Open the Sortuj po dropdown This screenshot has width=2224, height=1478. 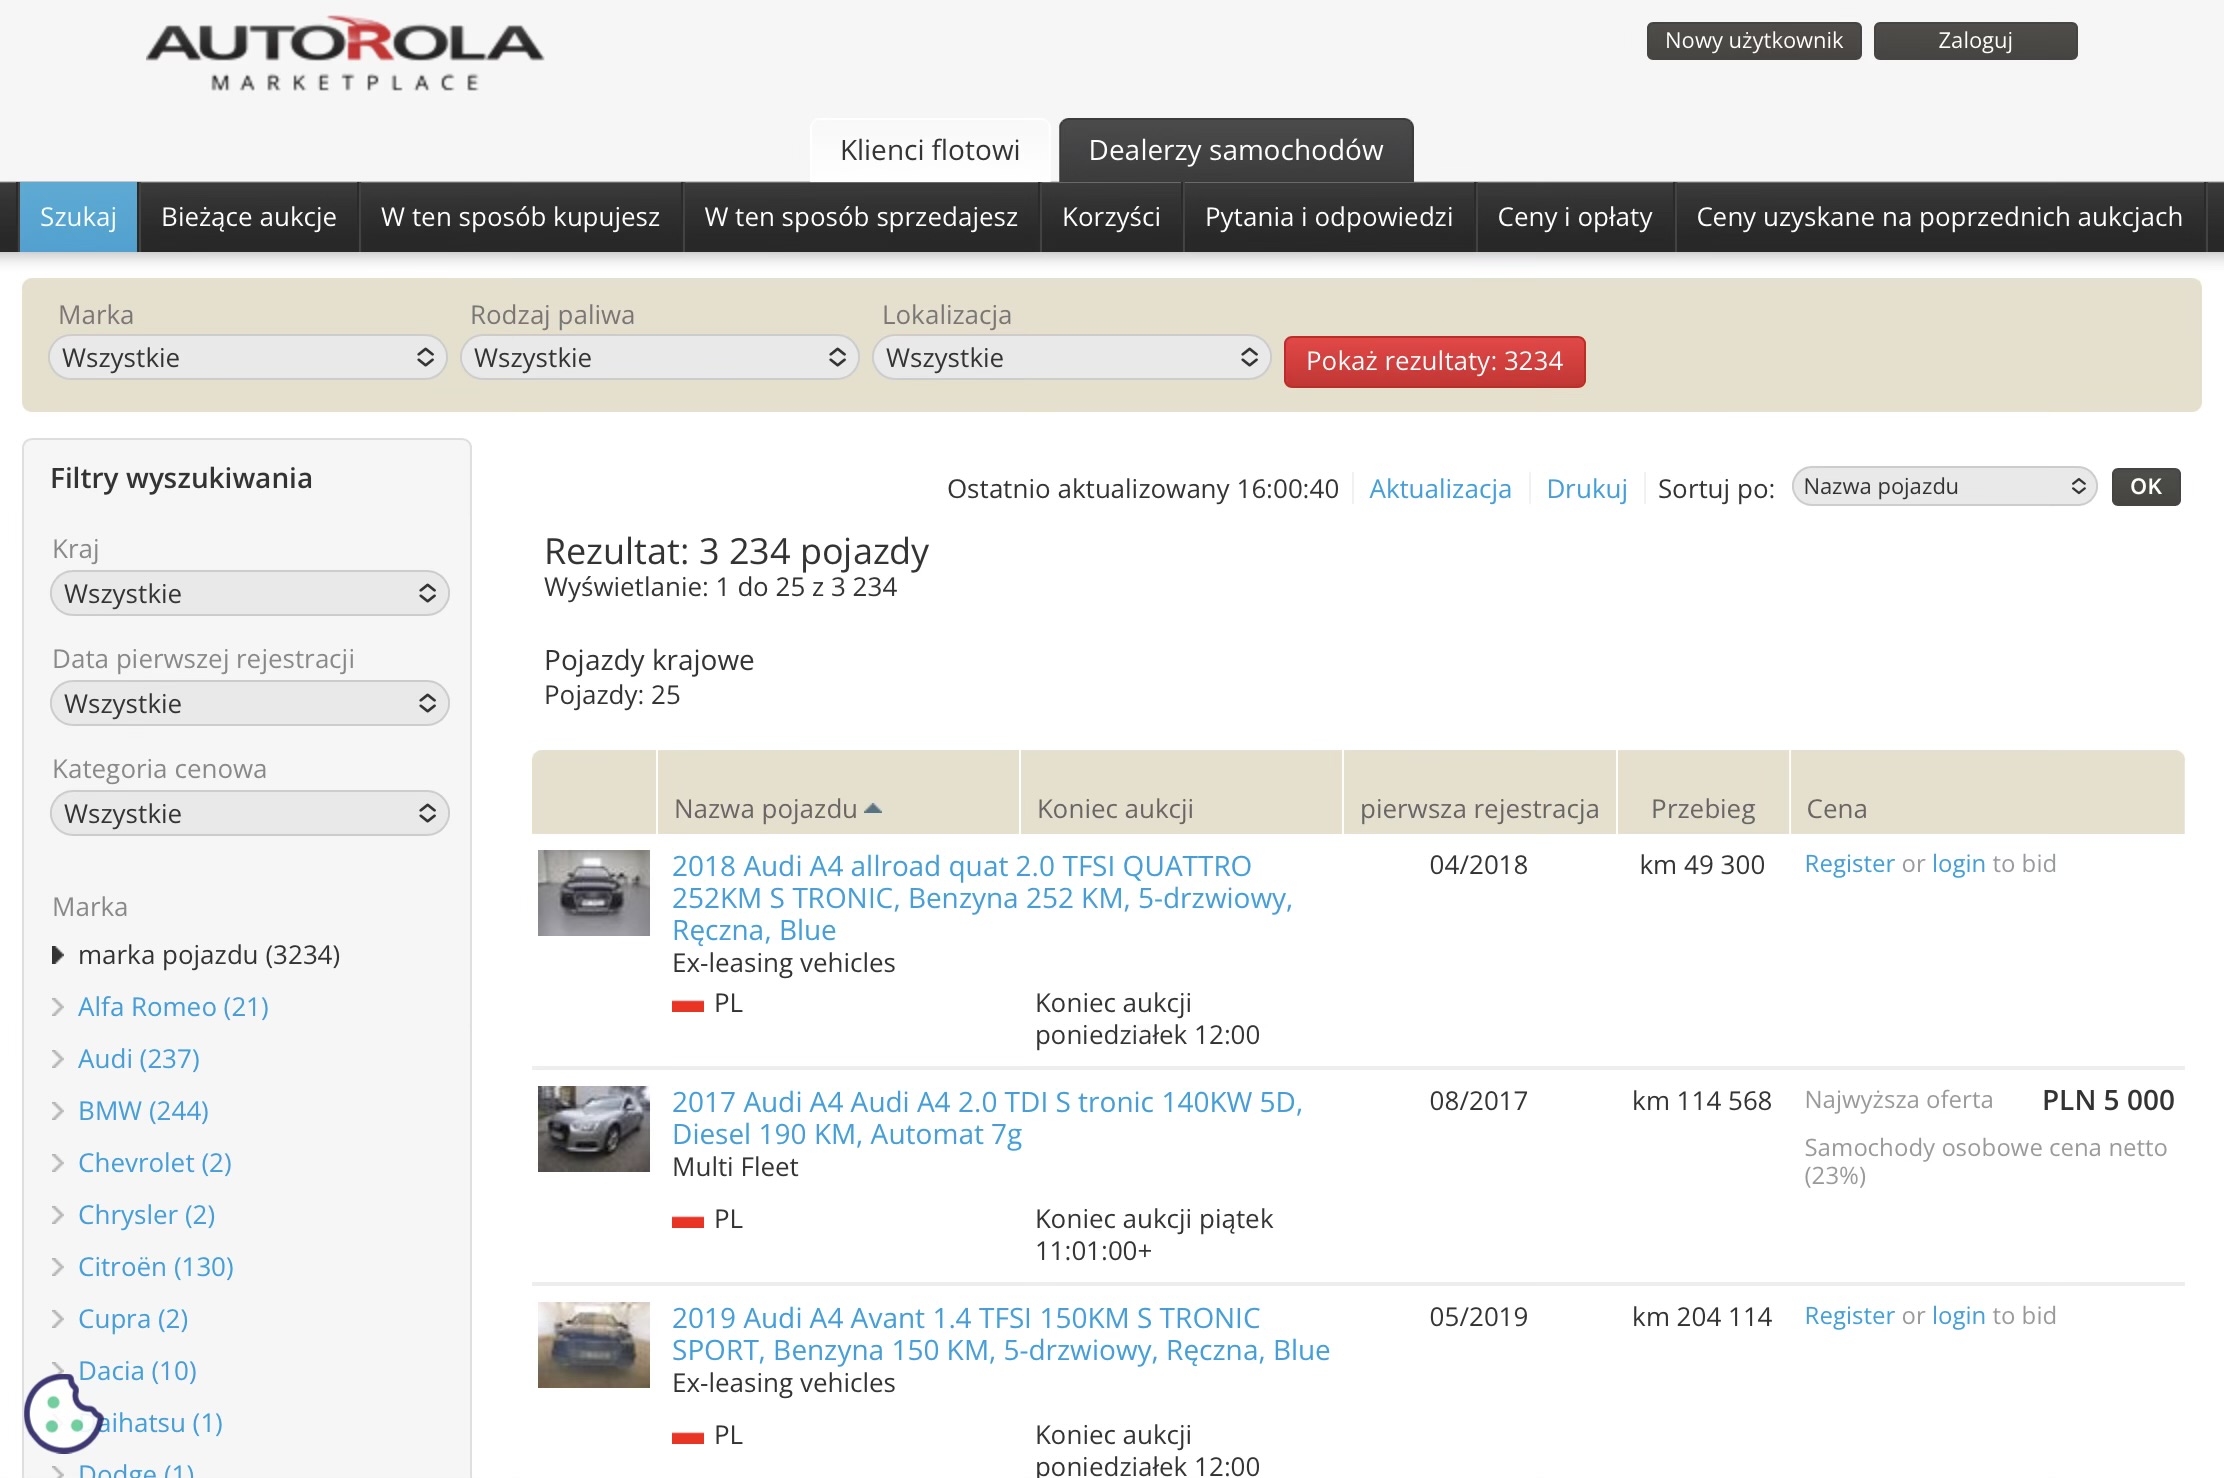click(1943, 487)
